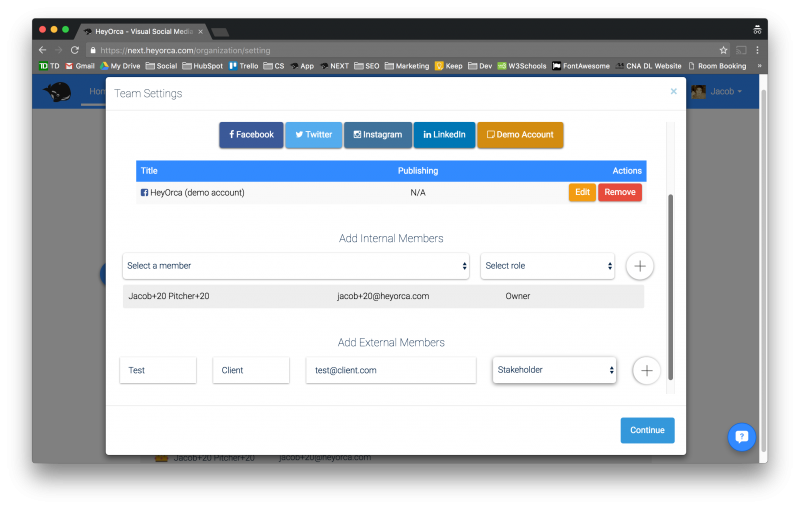Open the Select a member dropdown

296,266
